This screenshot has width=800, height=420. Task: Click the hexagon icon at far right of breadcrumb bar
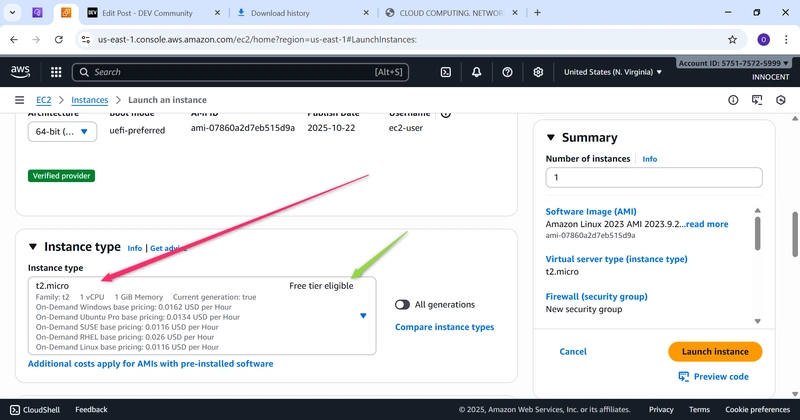coord(781,100)
